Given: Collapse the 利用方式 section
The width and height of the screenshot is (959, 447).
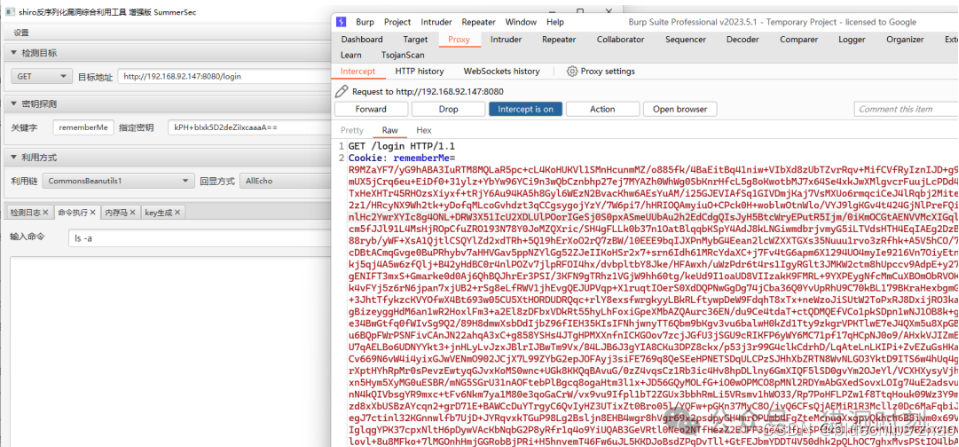Looking at the screenshot, I should pos(14,157).
